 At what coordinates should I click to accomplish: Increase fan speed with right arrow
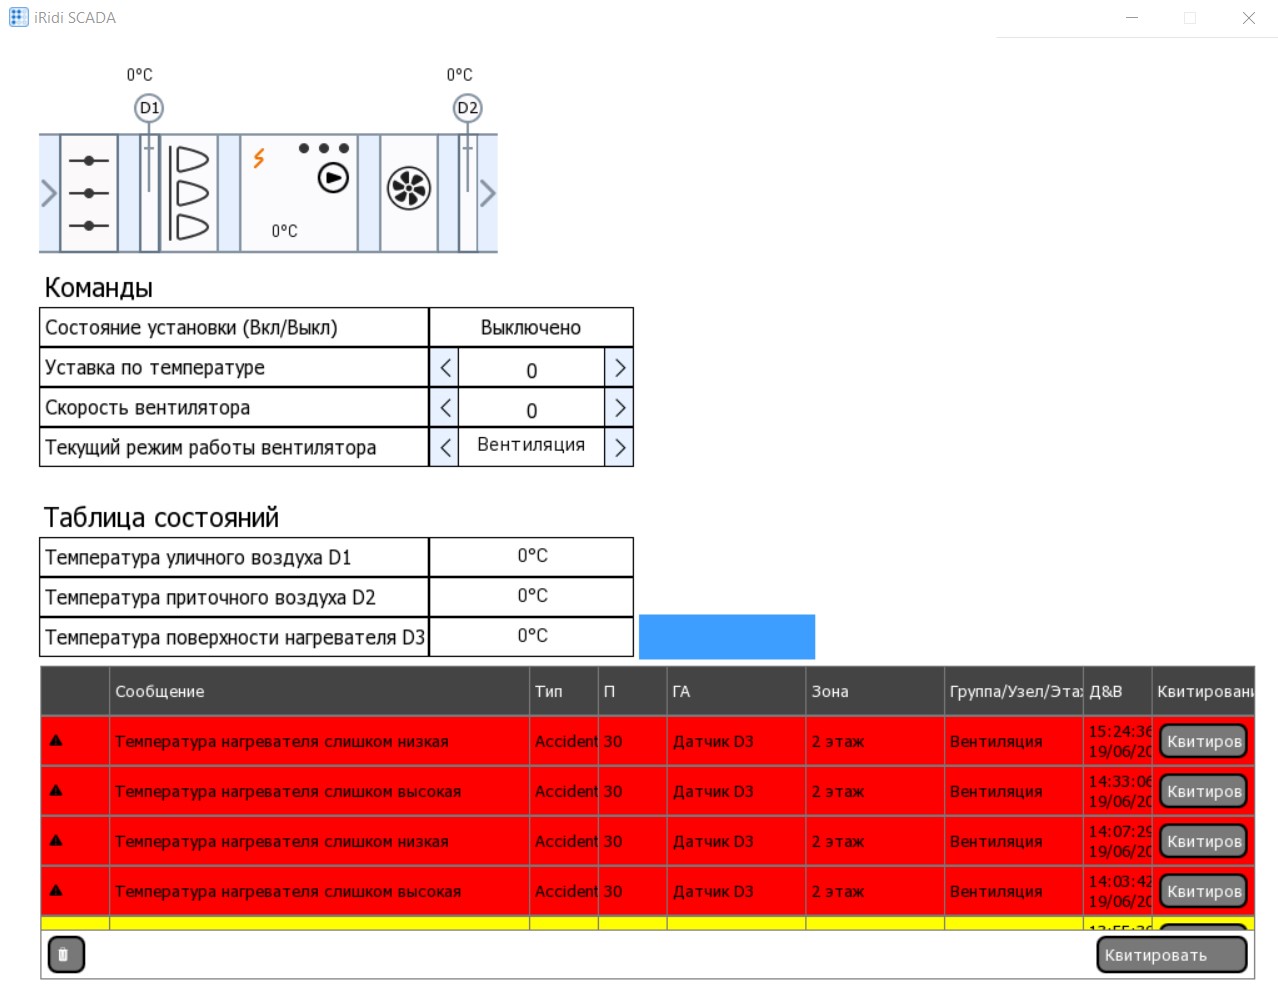pyautogui.click(x=619, y=408)
